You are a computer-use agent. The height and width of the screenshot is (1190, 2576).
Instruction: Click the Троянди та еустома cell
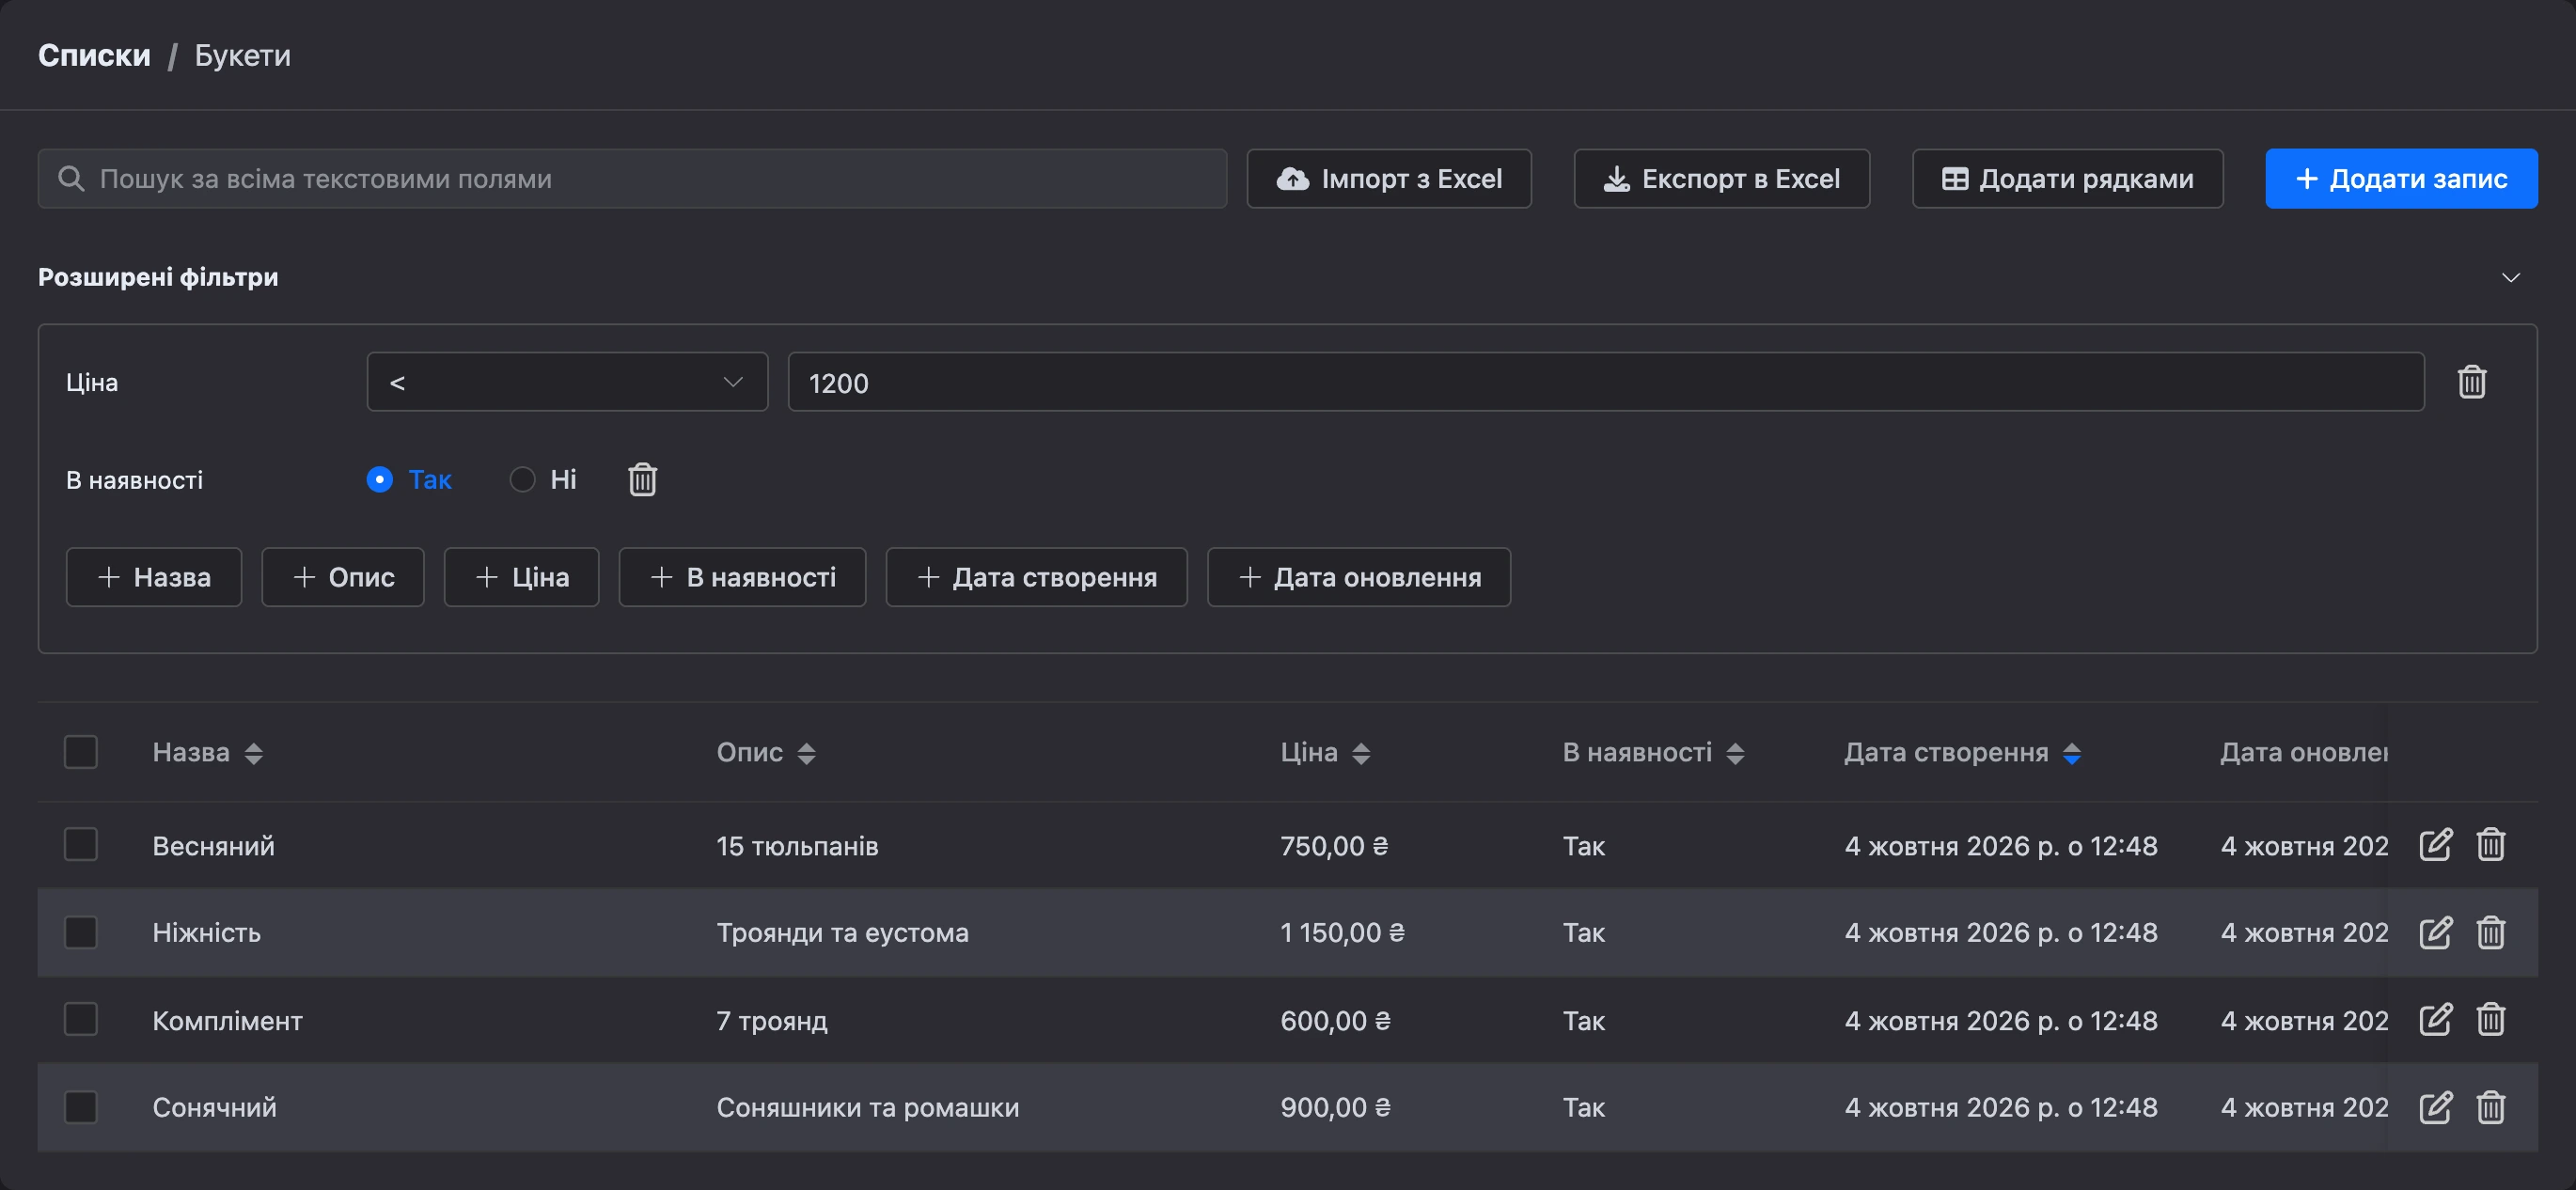842,932
